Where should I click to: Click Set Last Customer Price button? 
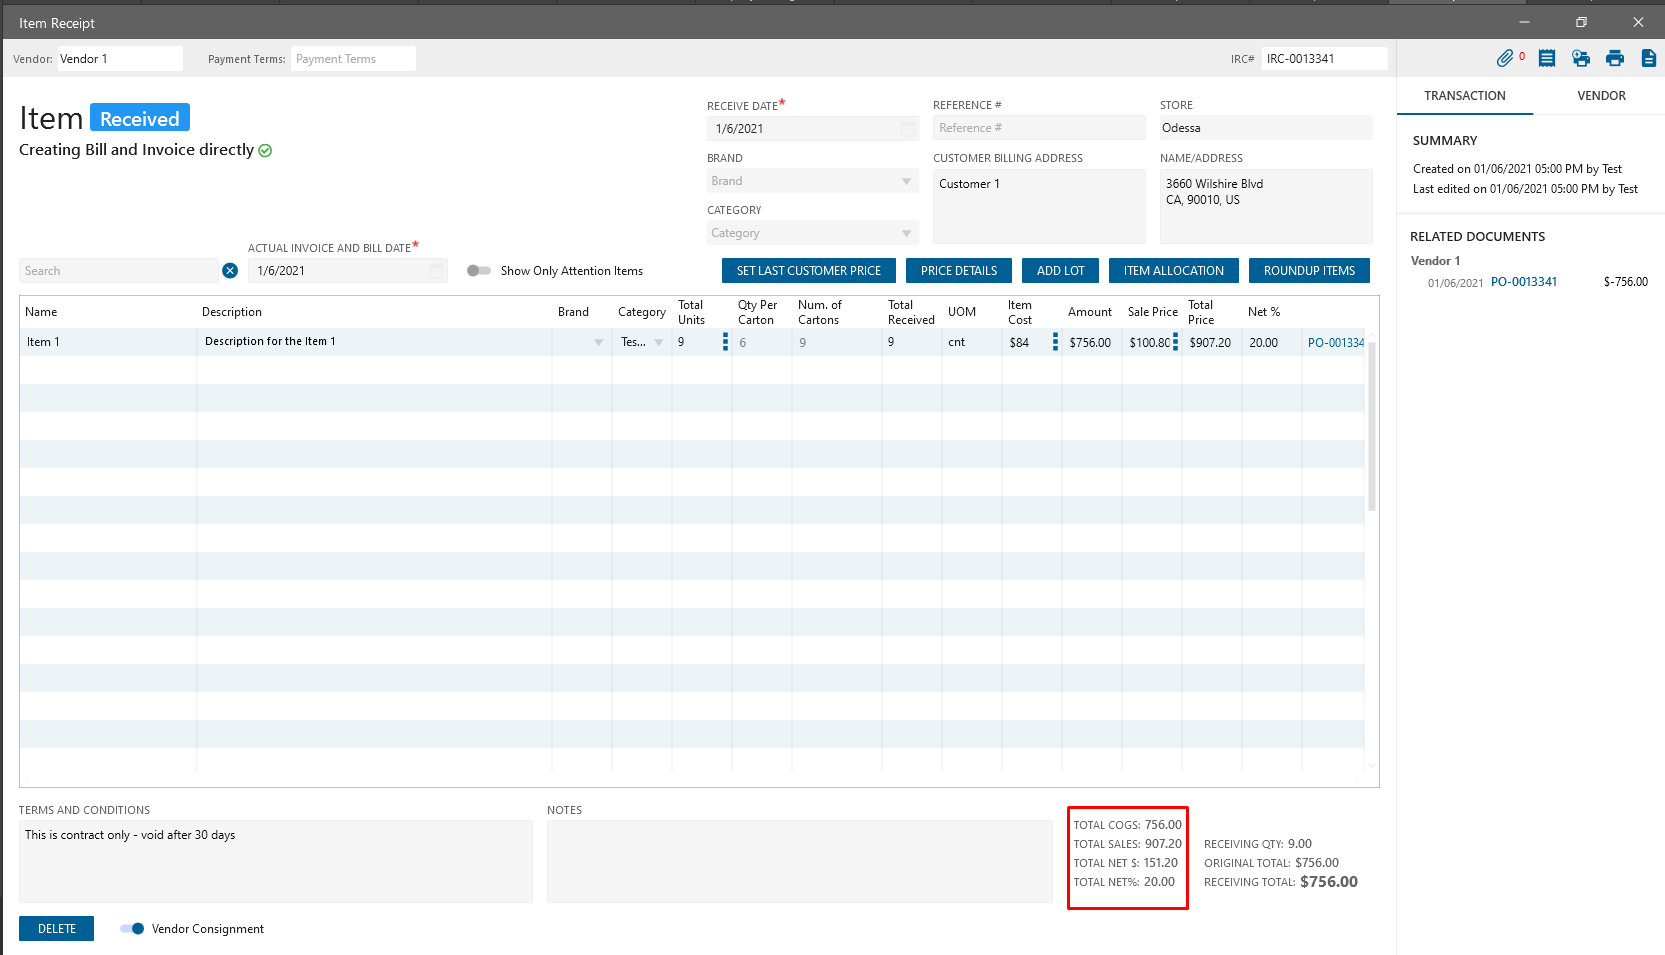(809, 271)
